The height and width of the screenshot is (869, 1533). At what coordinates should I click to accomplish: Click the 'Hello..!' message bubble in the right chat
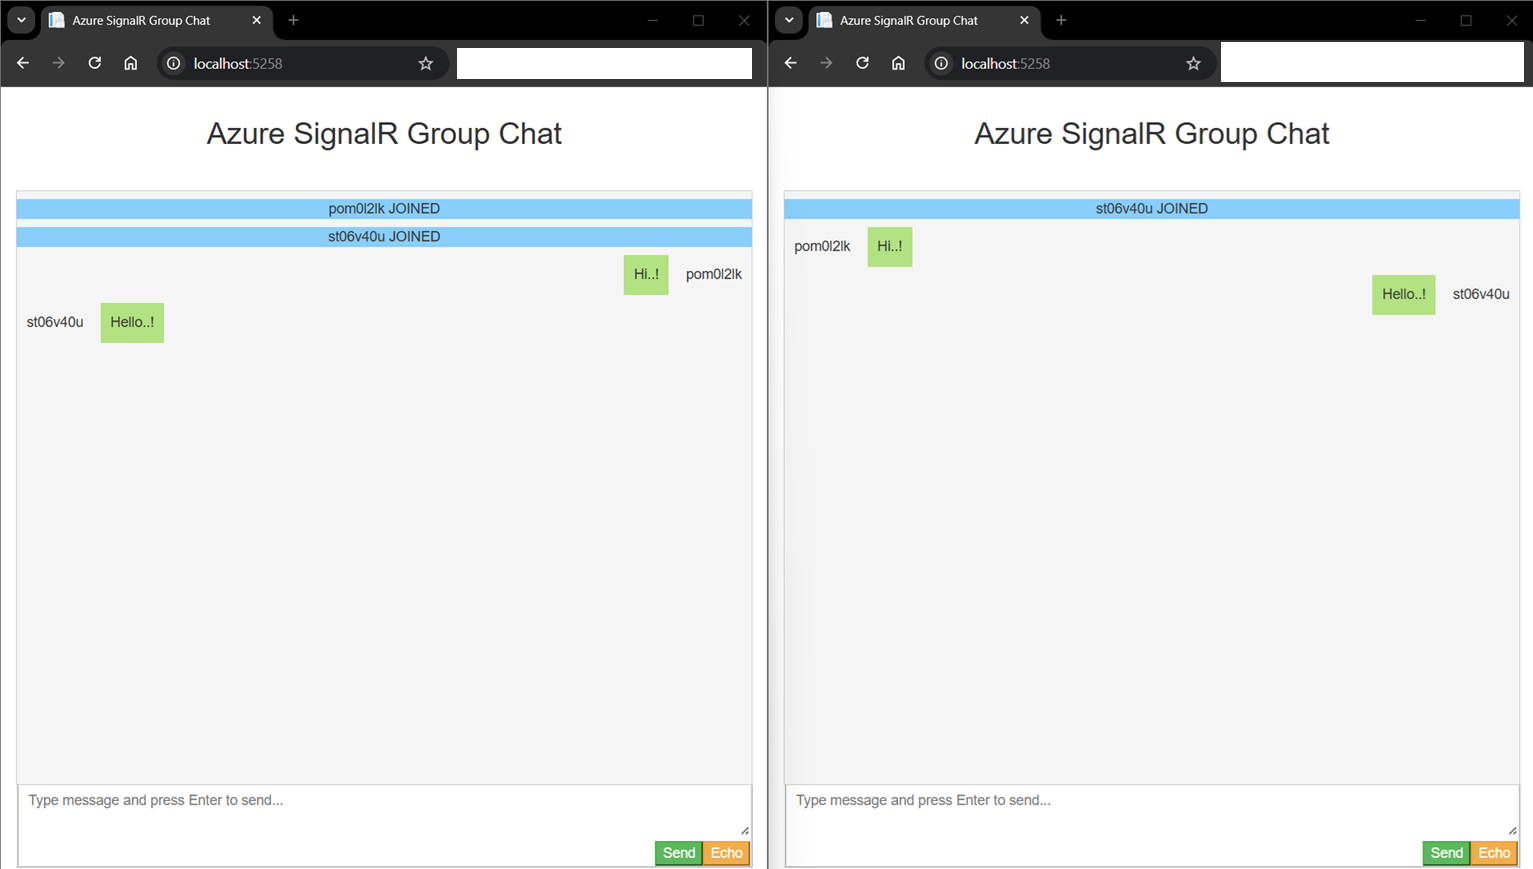[x=1404, y=294]
